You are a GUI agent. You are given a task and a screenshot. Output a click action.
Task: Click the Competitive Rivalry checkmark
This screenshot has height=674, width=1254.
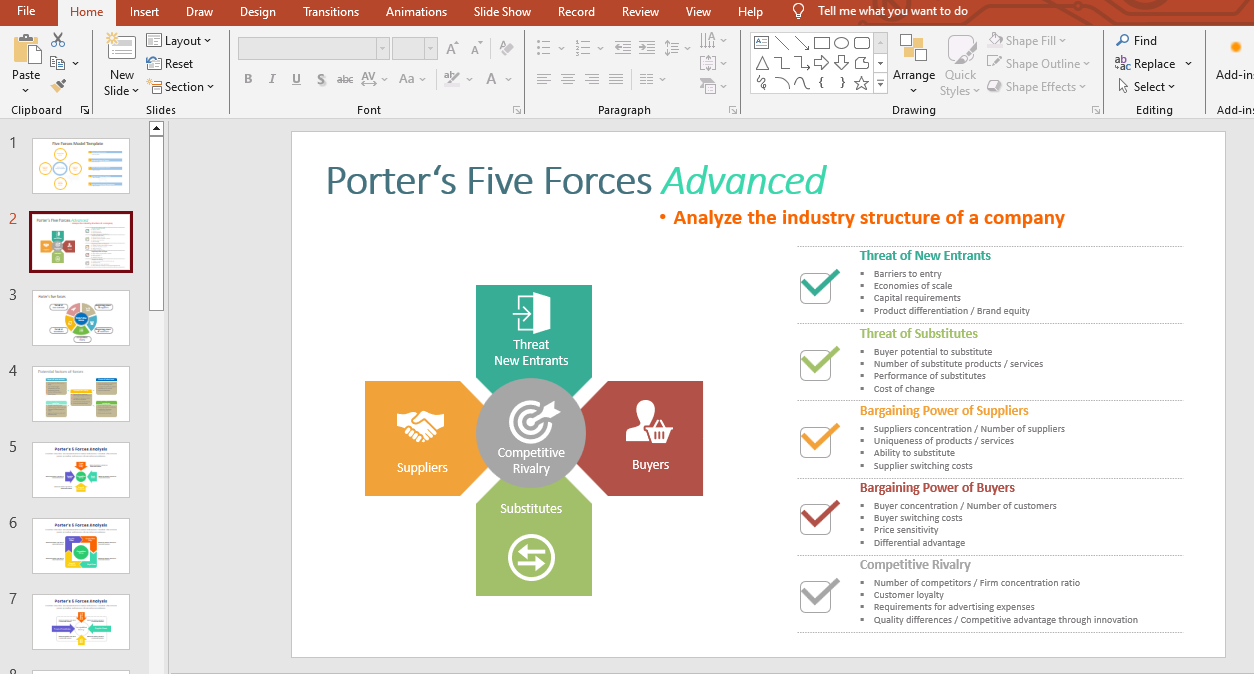coord(819,594)
